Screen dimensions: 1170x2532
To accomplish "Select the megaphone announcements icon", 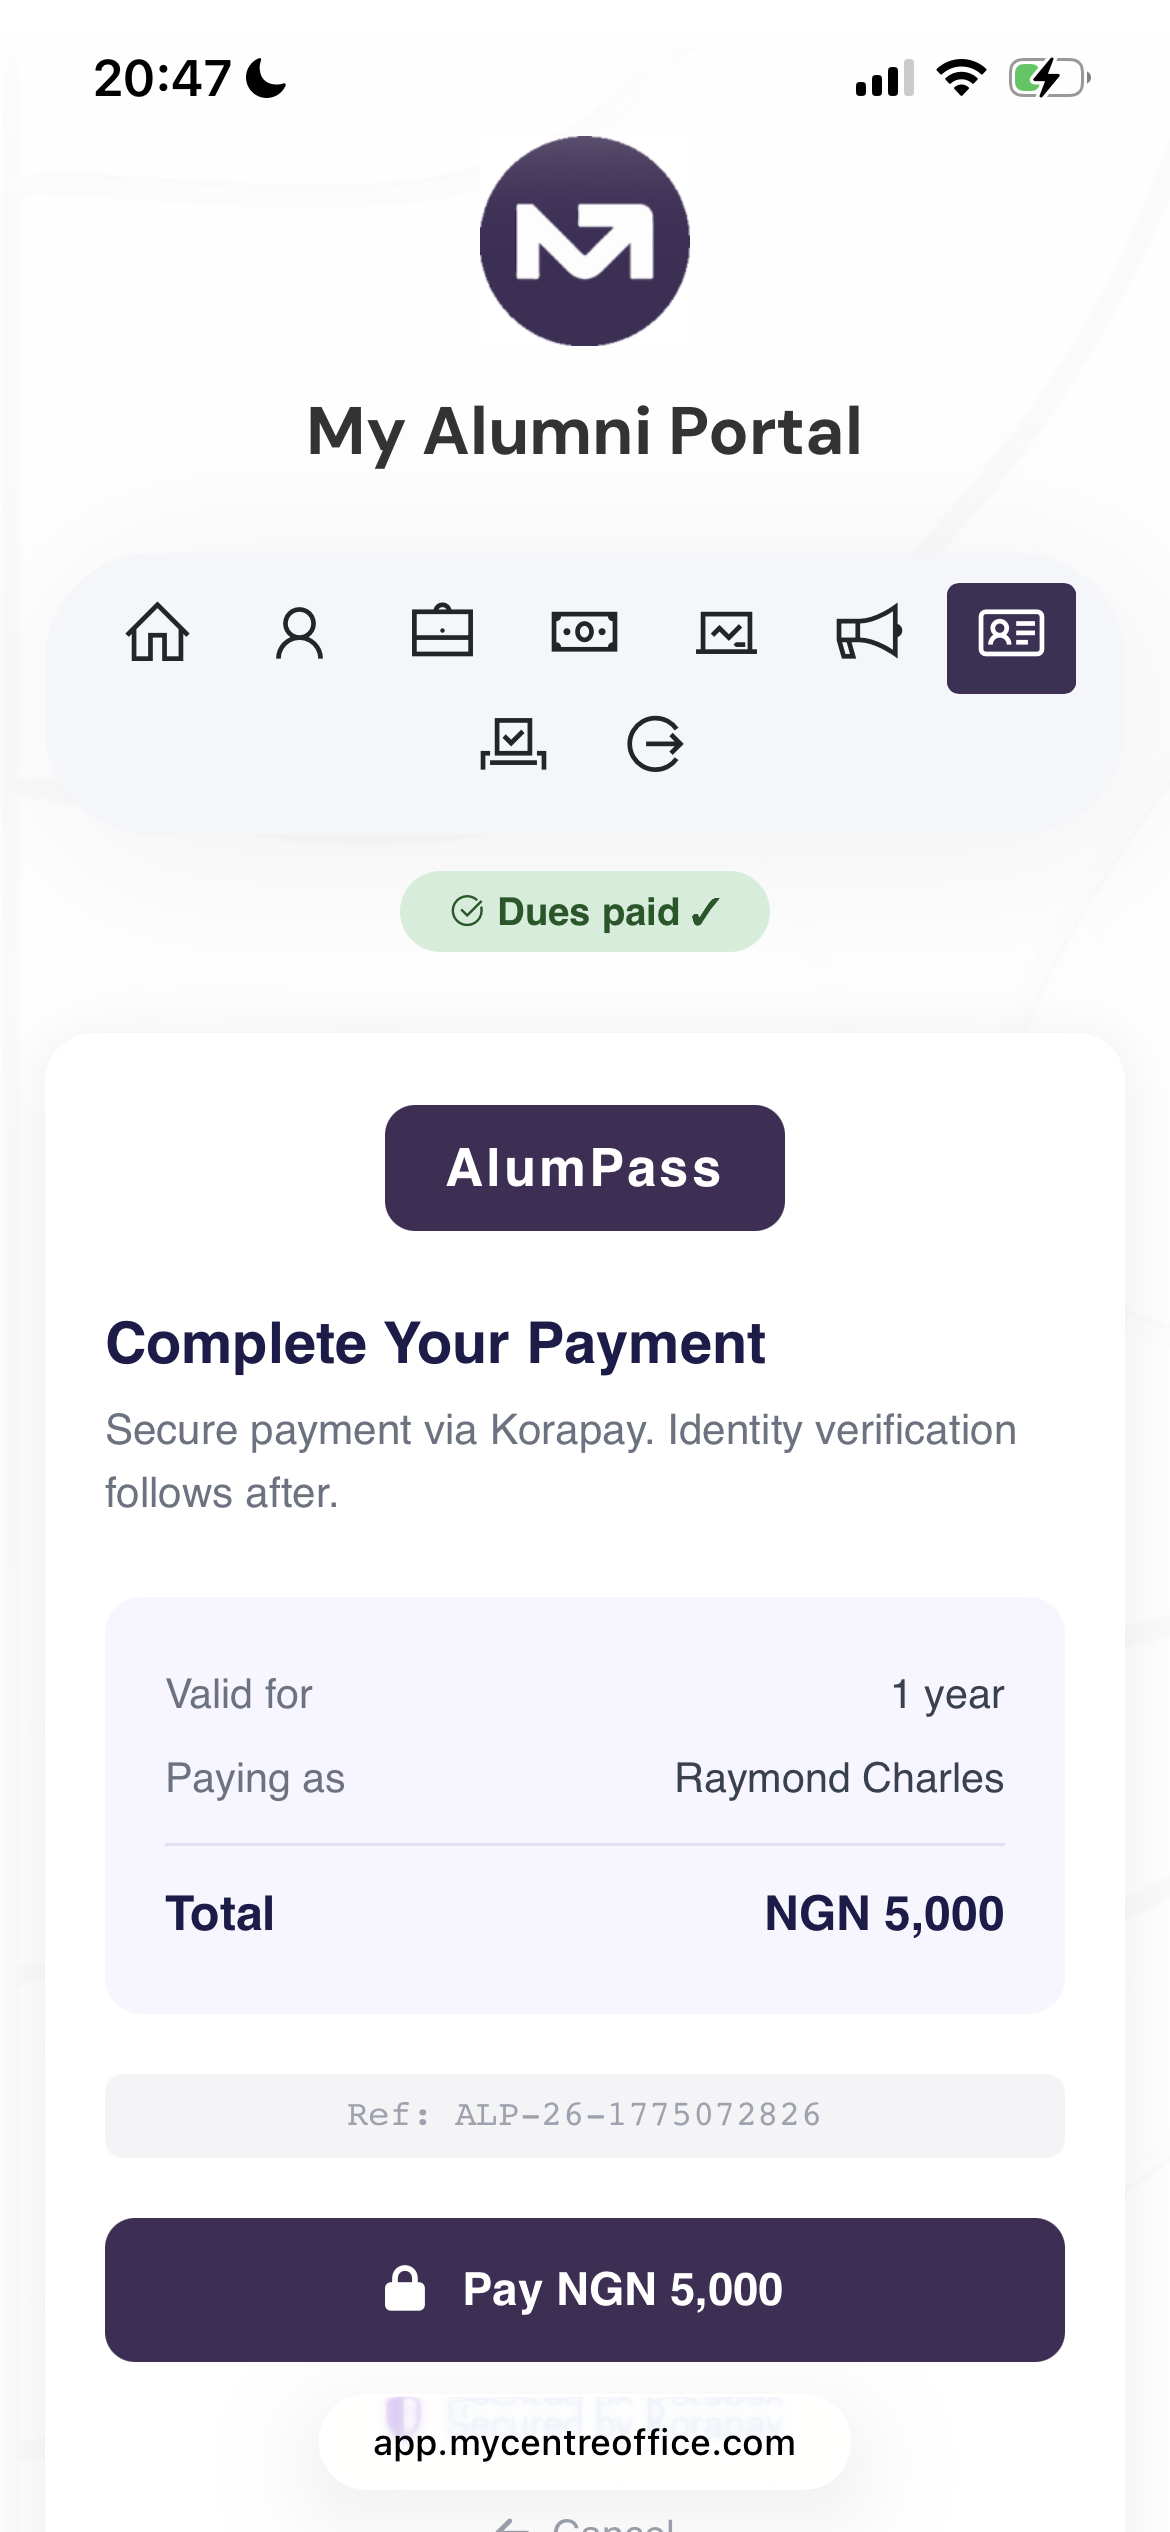I will (x=869, y=632).
